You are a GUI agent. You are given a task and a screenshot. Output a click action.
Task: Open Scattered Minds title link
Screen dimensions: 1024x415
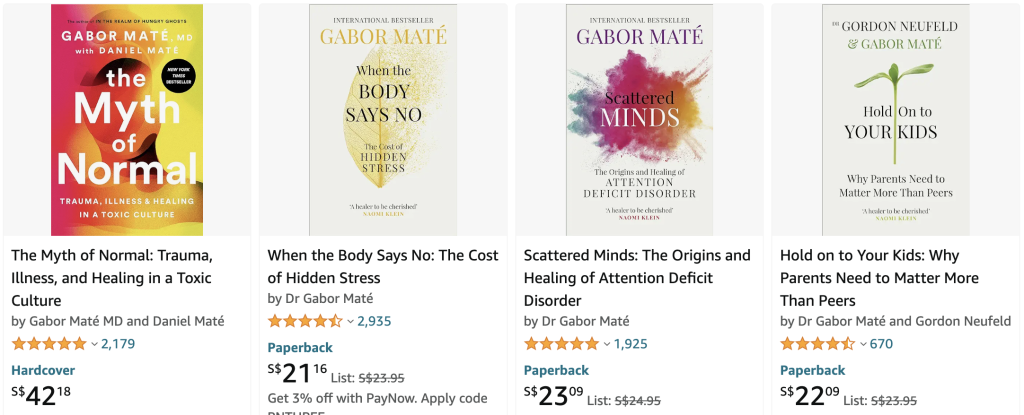[x=637, y=278]
